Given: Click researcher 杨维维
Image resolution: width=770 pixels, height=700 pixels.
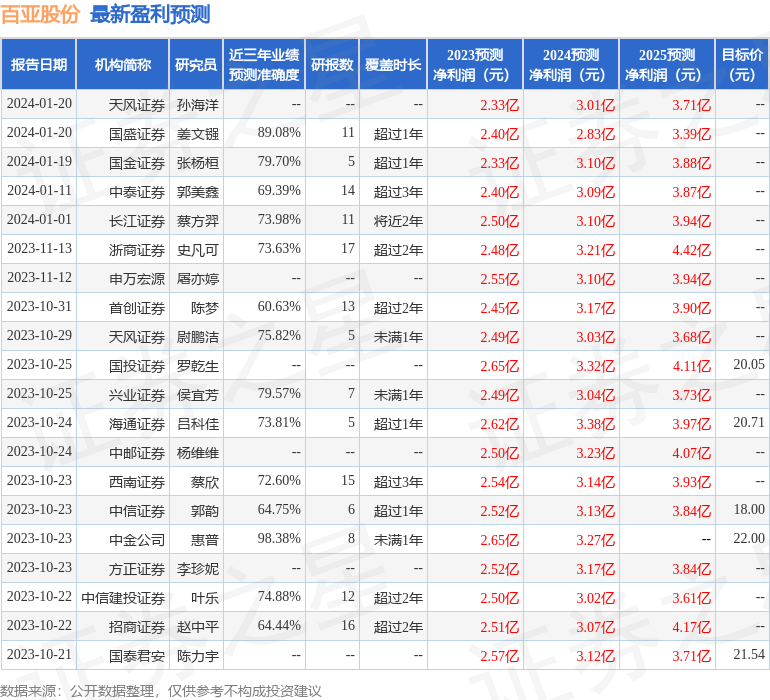Looking at the screenshot, I should (x=198, y=452).
